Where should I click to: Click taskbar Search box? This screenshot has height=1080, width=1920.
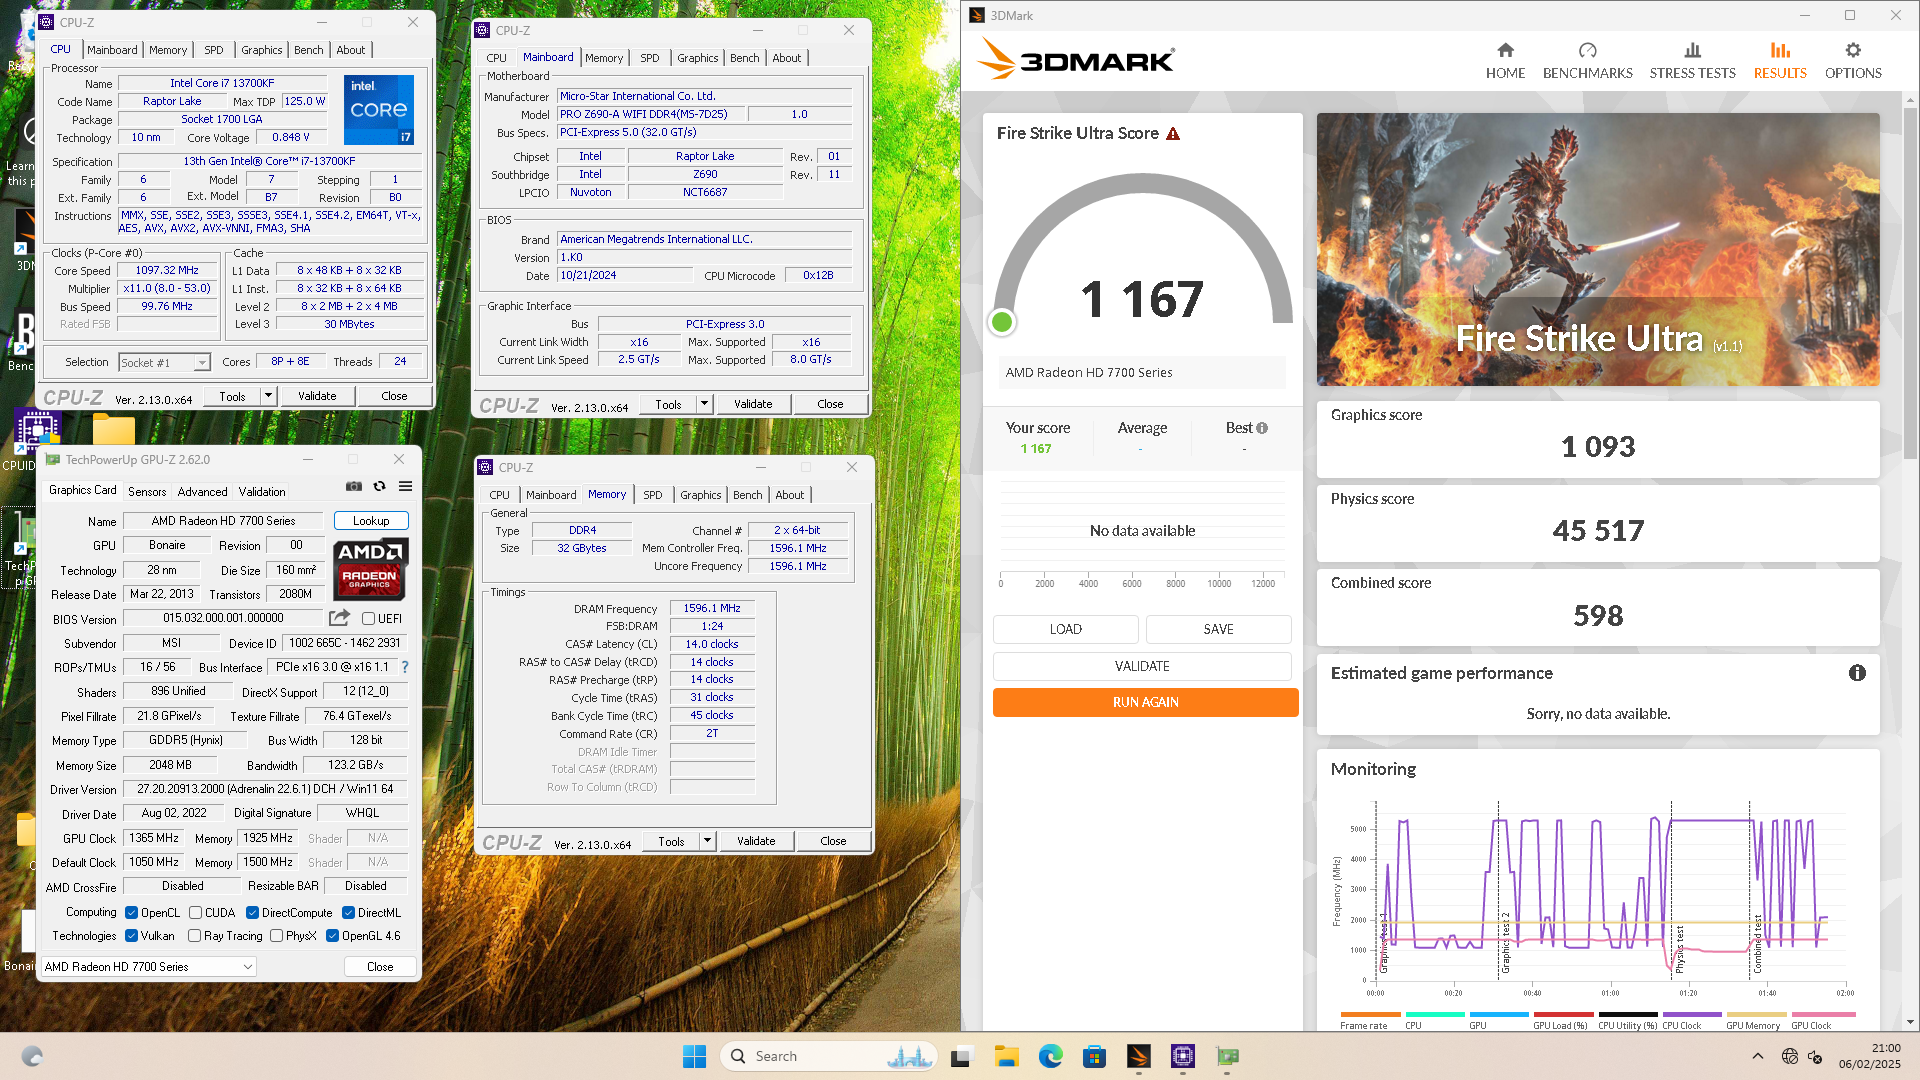tap(828, 1056)
